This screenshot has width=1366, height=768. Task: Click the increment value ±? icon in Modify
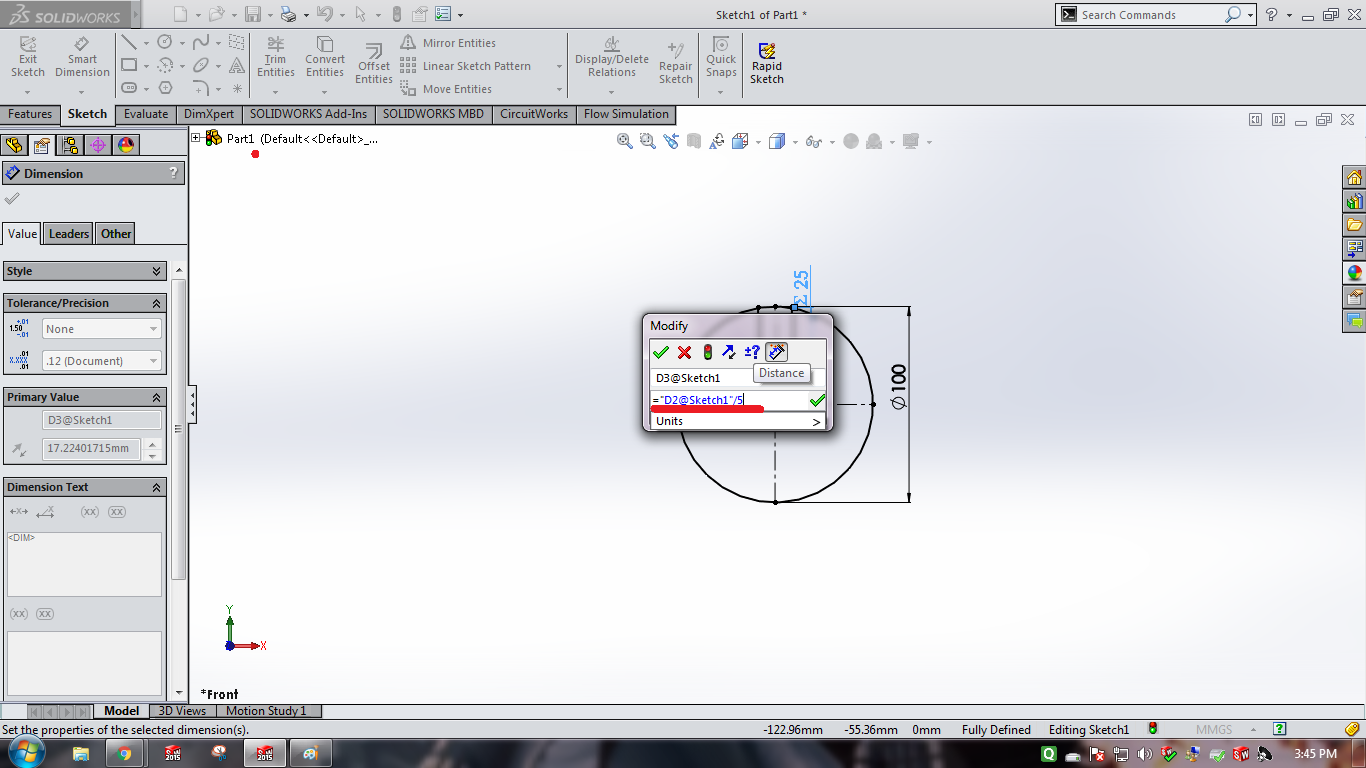pos(752,352)
